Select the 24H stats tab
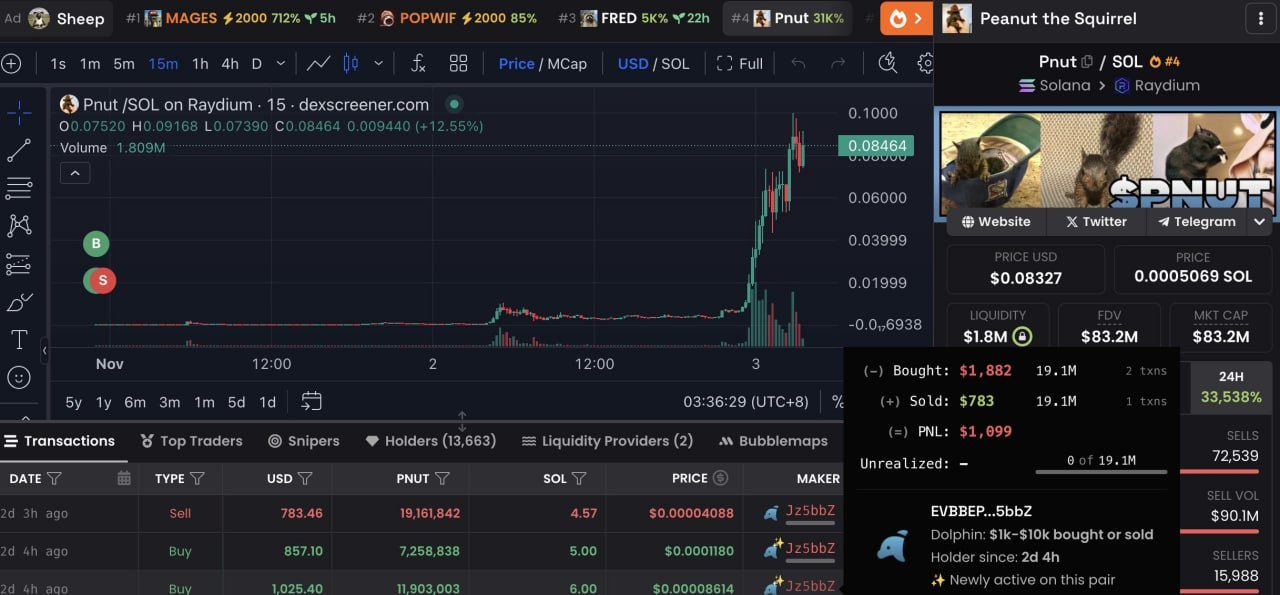Image resolution: width=1280 pixels, height=595 pixels. (1231, 386)
